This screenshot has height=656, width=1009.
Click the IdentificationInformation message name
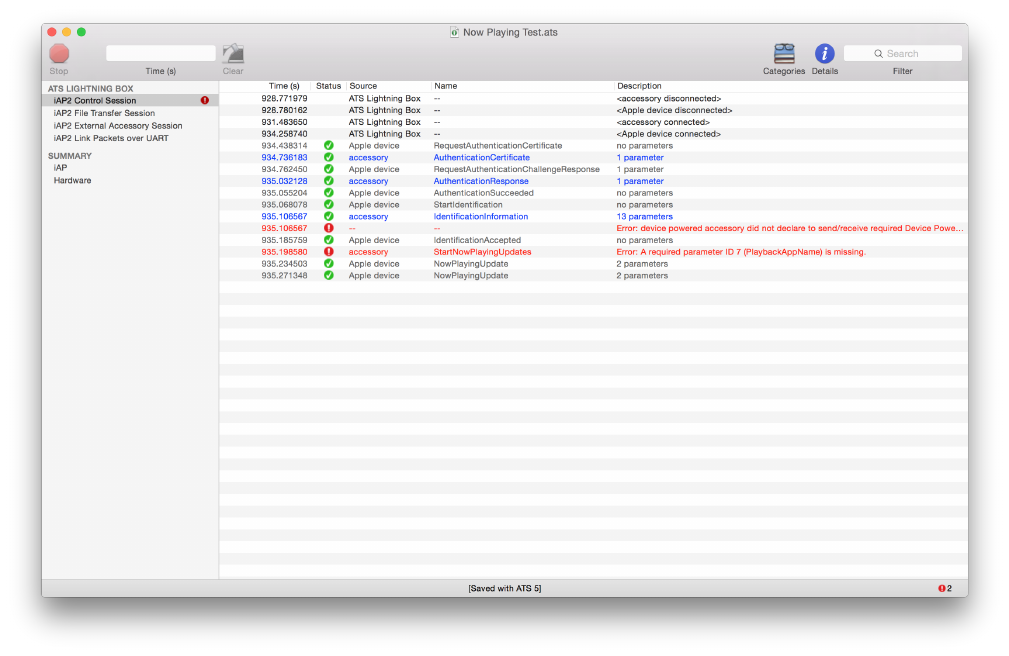[x=481, y=216]
